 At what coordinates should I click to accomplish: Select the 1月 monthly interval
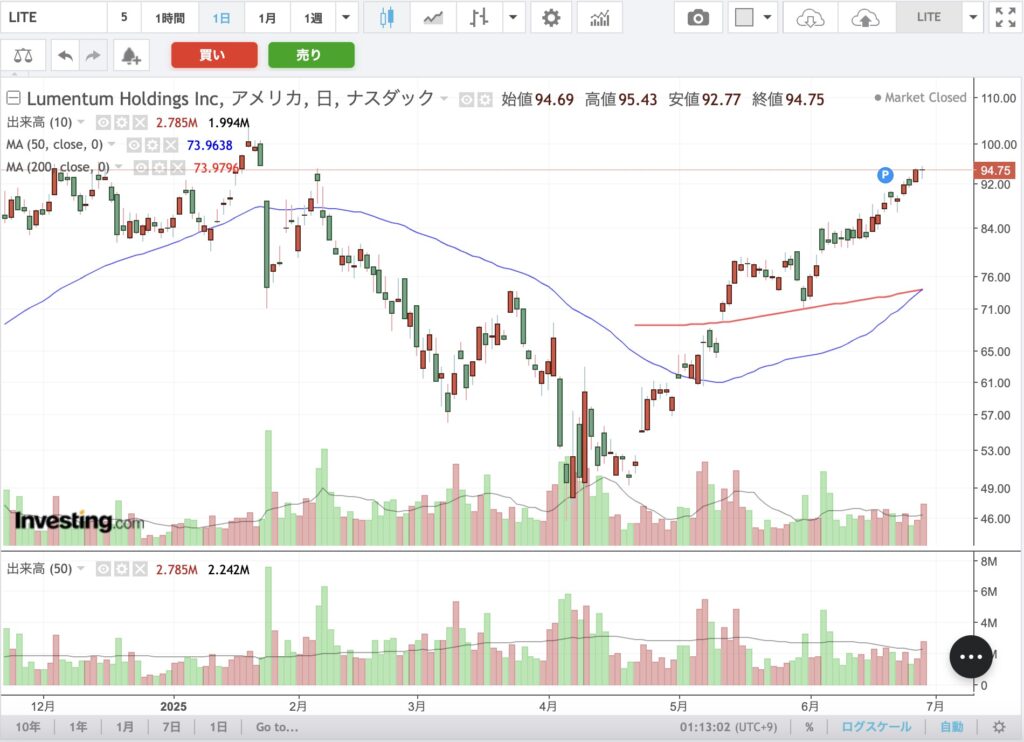[267, 18]
